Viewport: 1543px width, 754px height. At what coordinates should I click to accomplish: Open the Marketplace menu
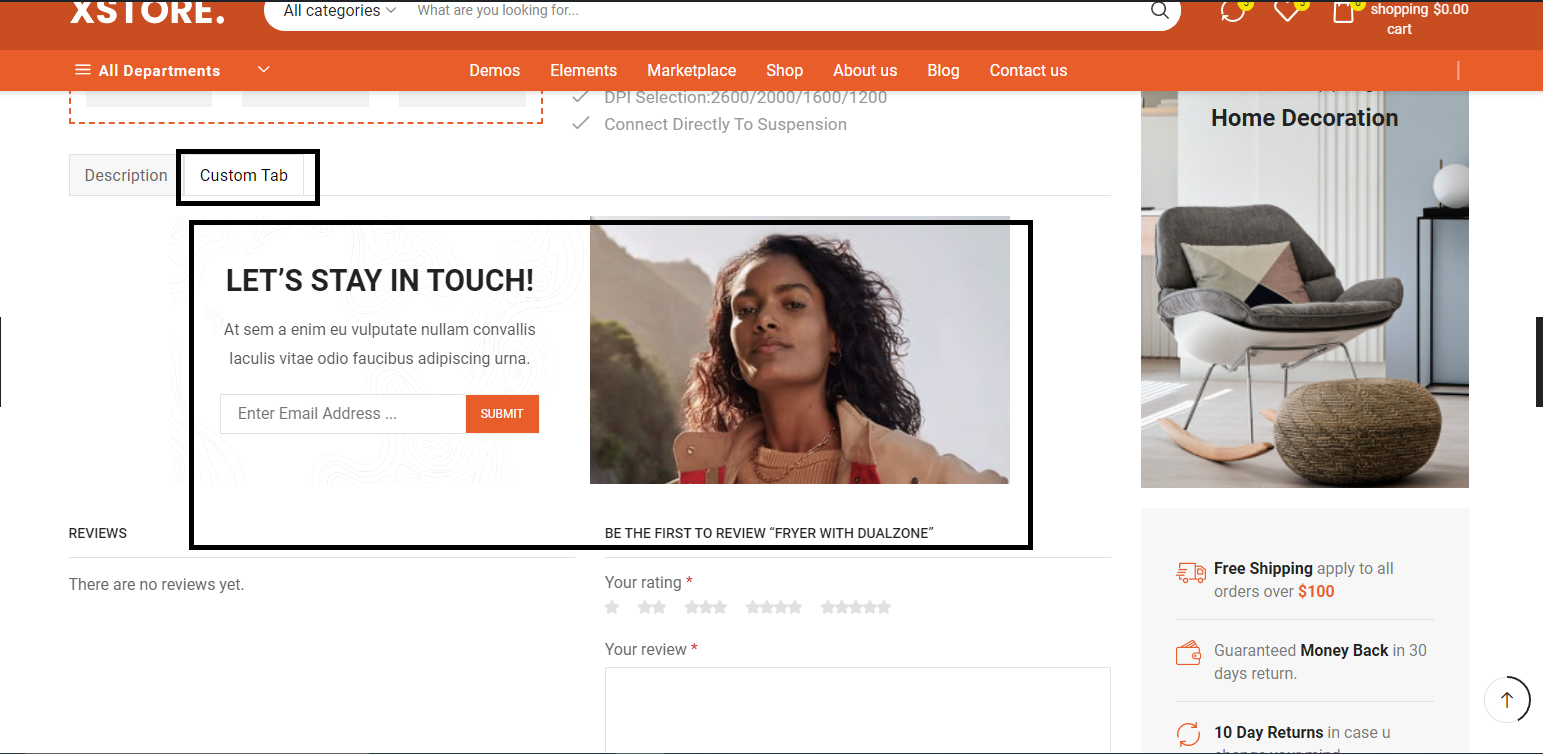(x=692, y=70)
